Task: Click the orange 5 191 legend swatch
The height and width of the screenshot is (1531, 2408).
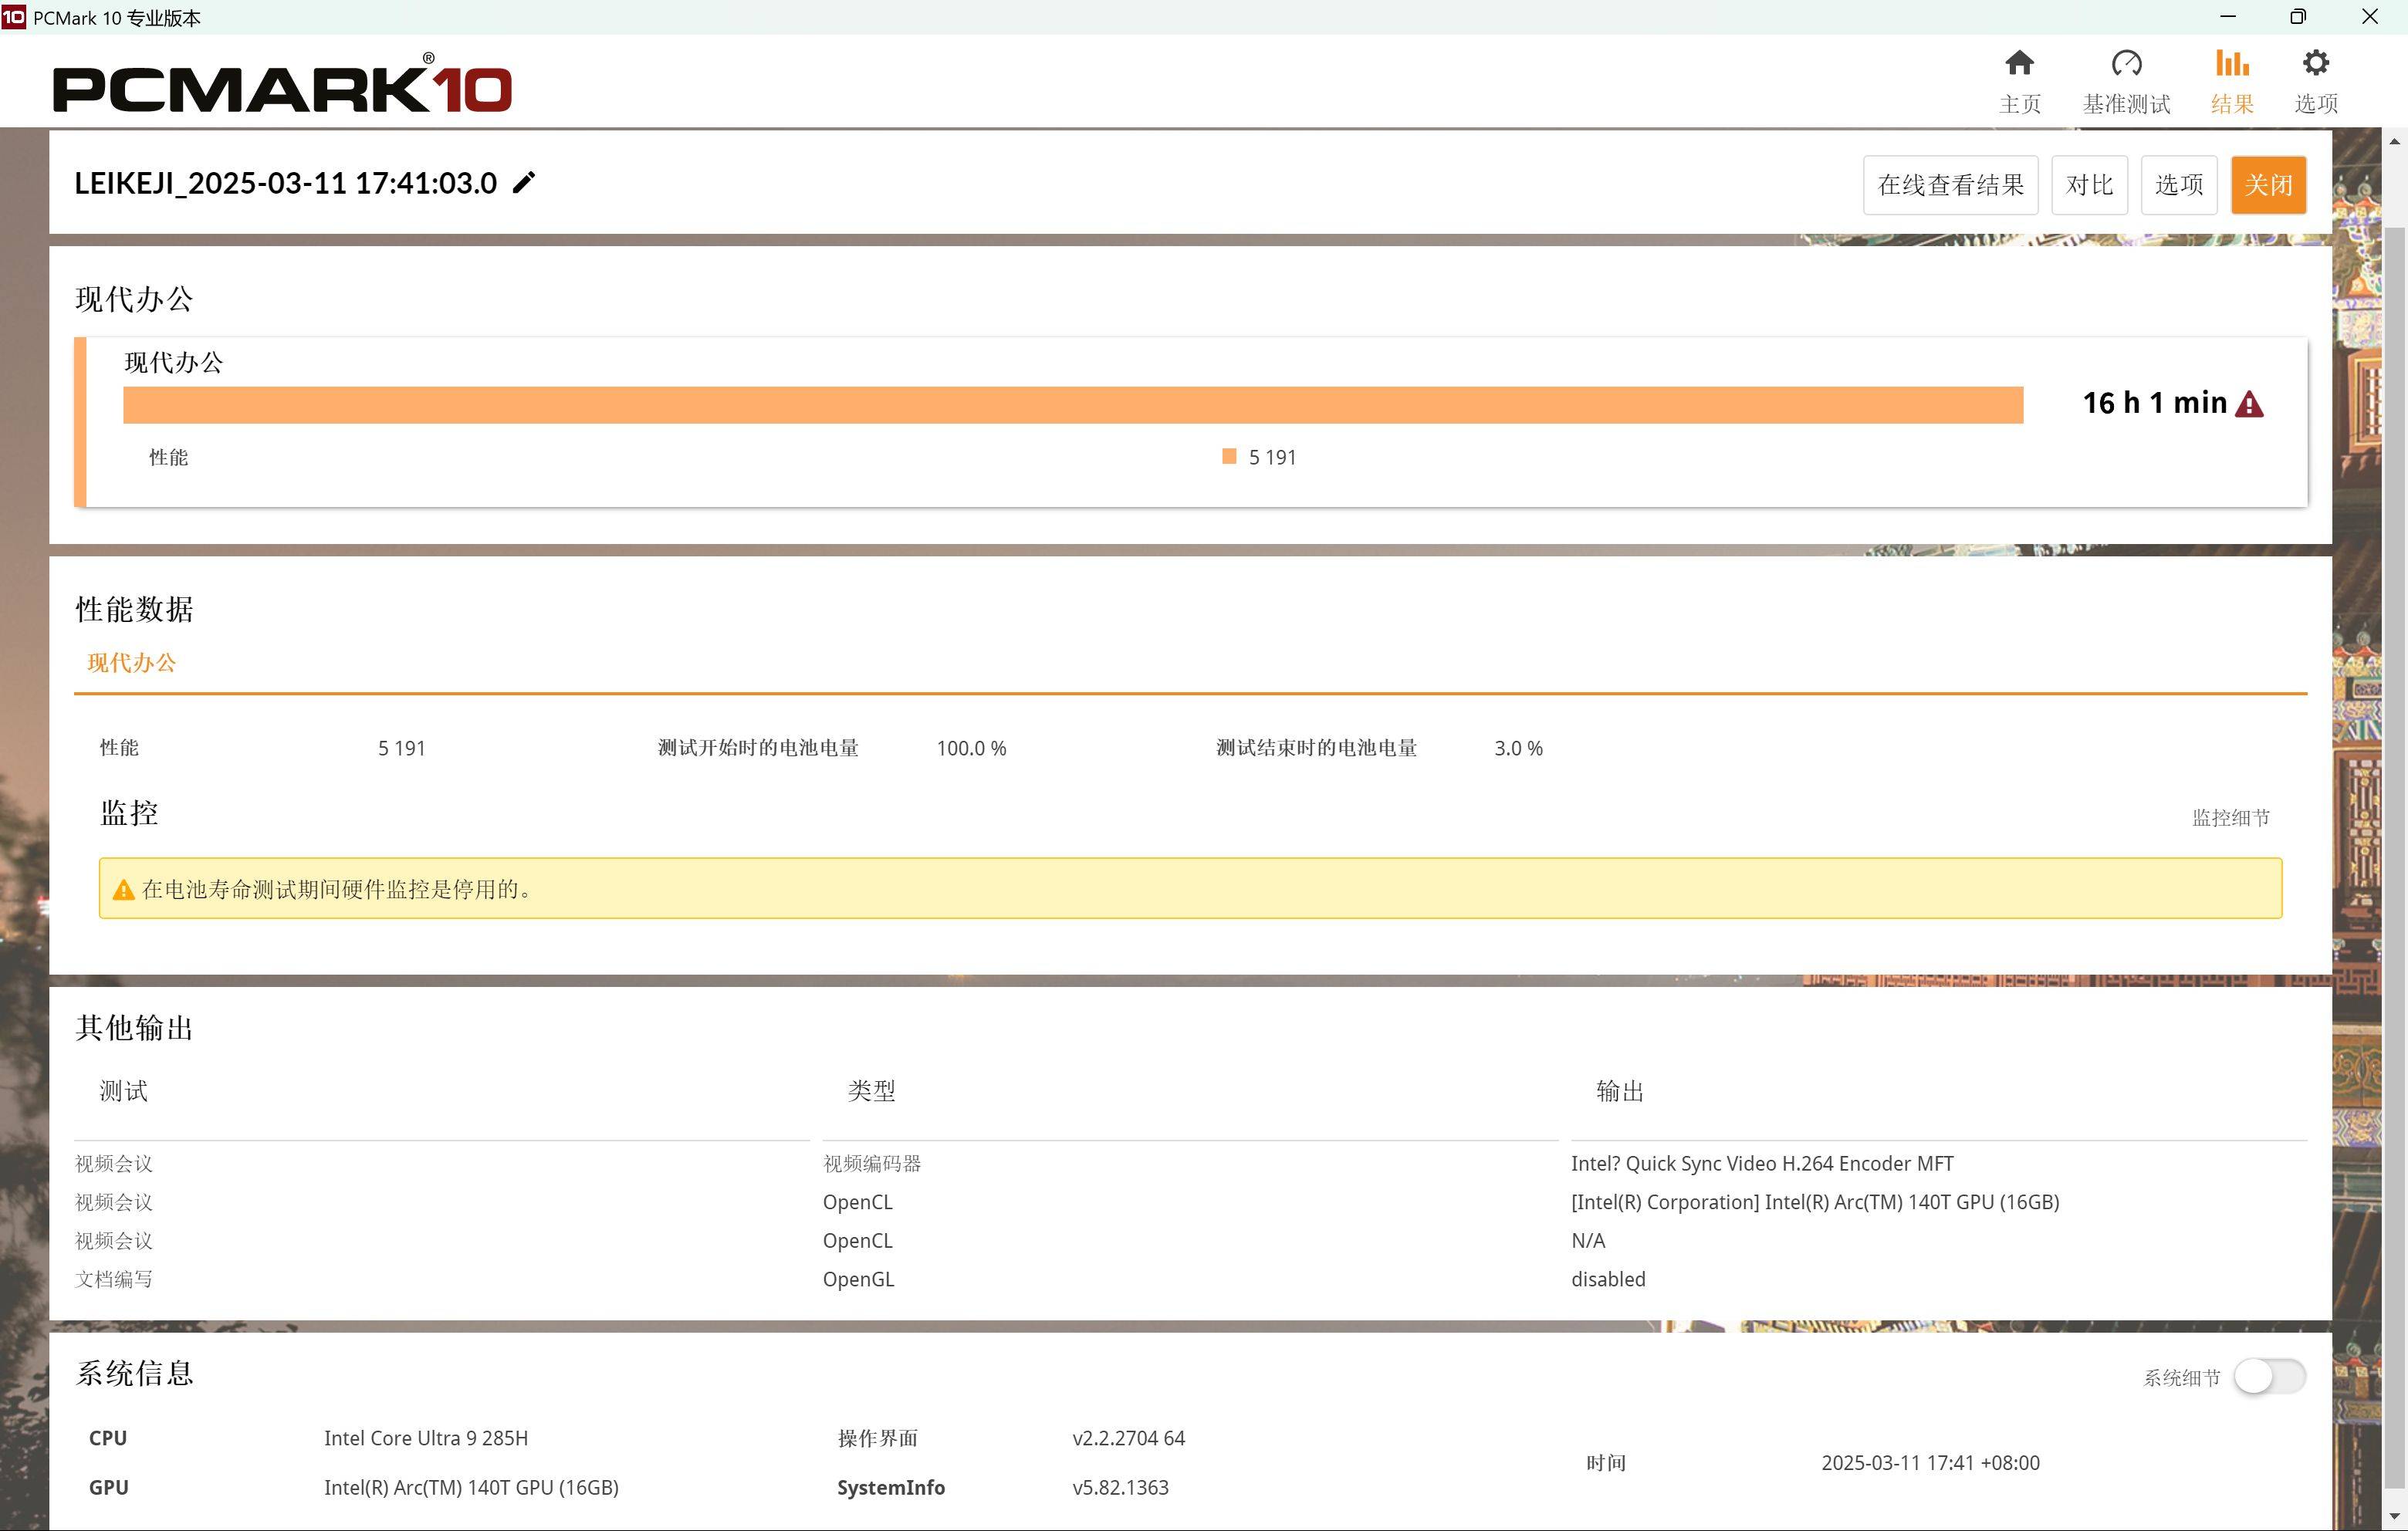Action: pos(1229,457)
